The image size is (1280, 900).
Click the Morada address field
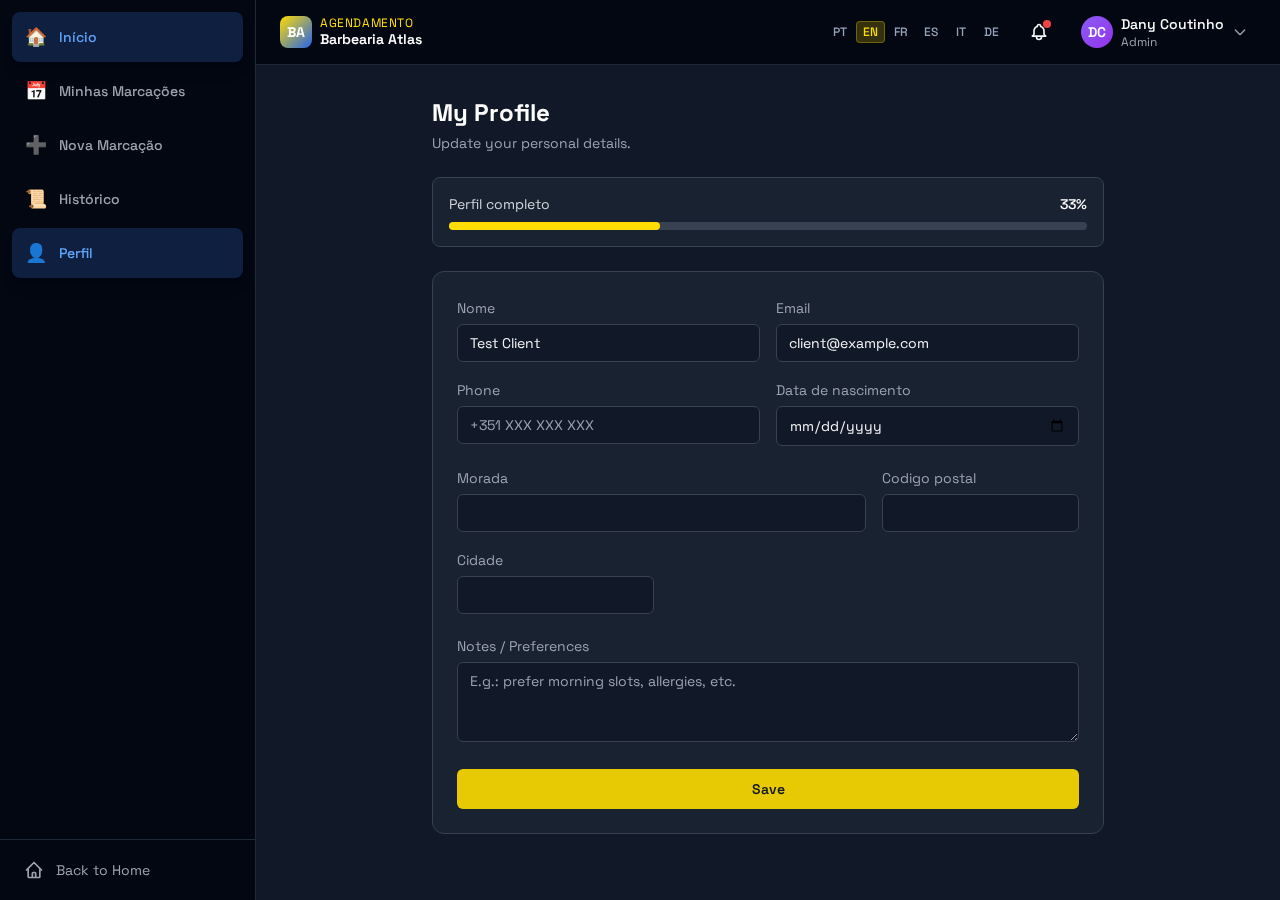(661, 513)
